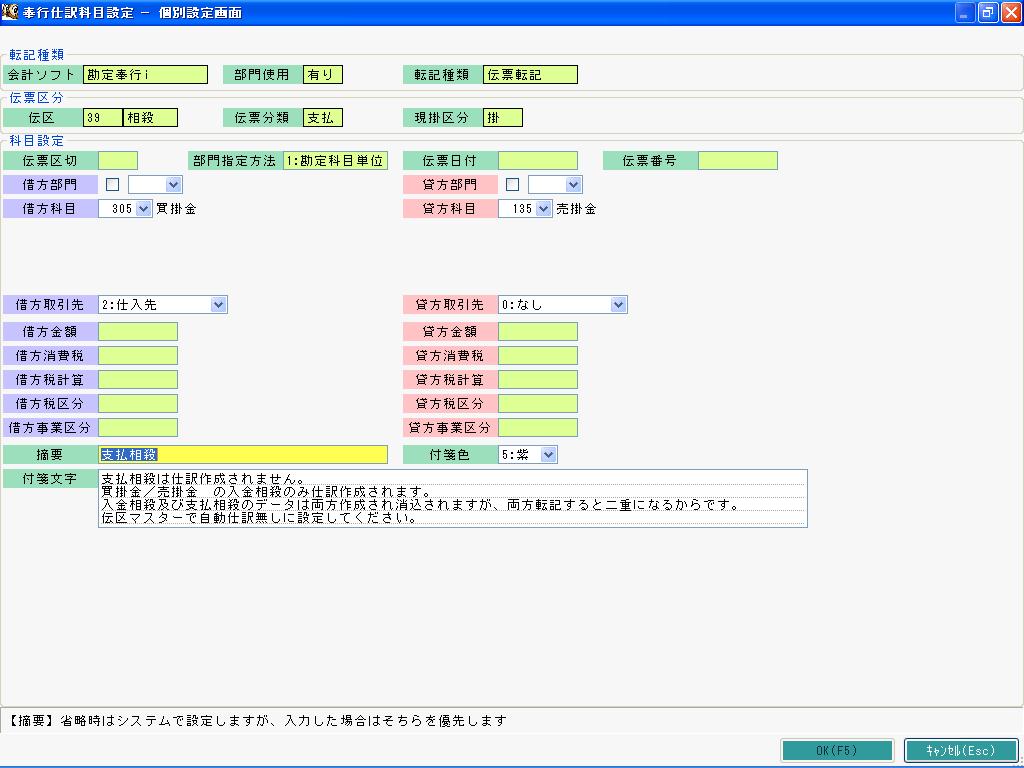The height and width of the screenshot is (768, 1024).
Task: Close the 奉行仕訳科目設定 window
Action: (1011, 12)
